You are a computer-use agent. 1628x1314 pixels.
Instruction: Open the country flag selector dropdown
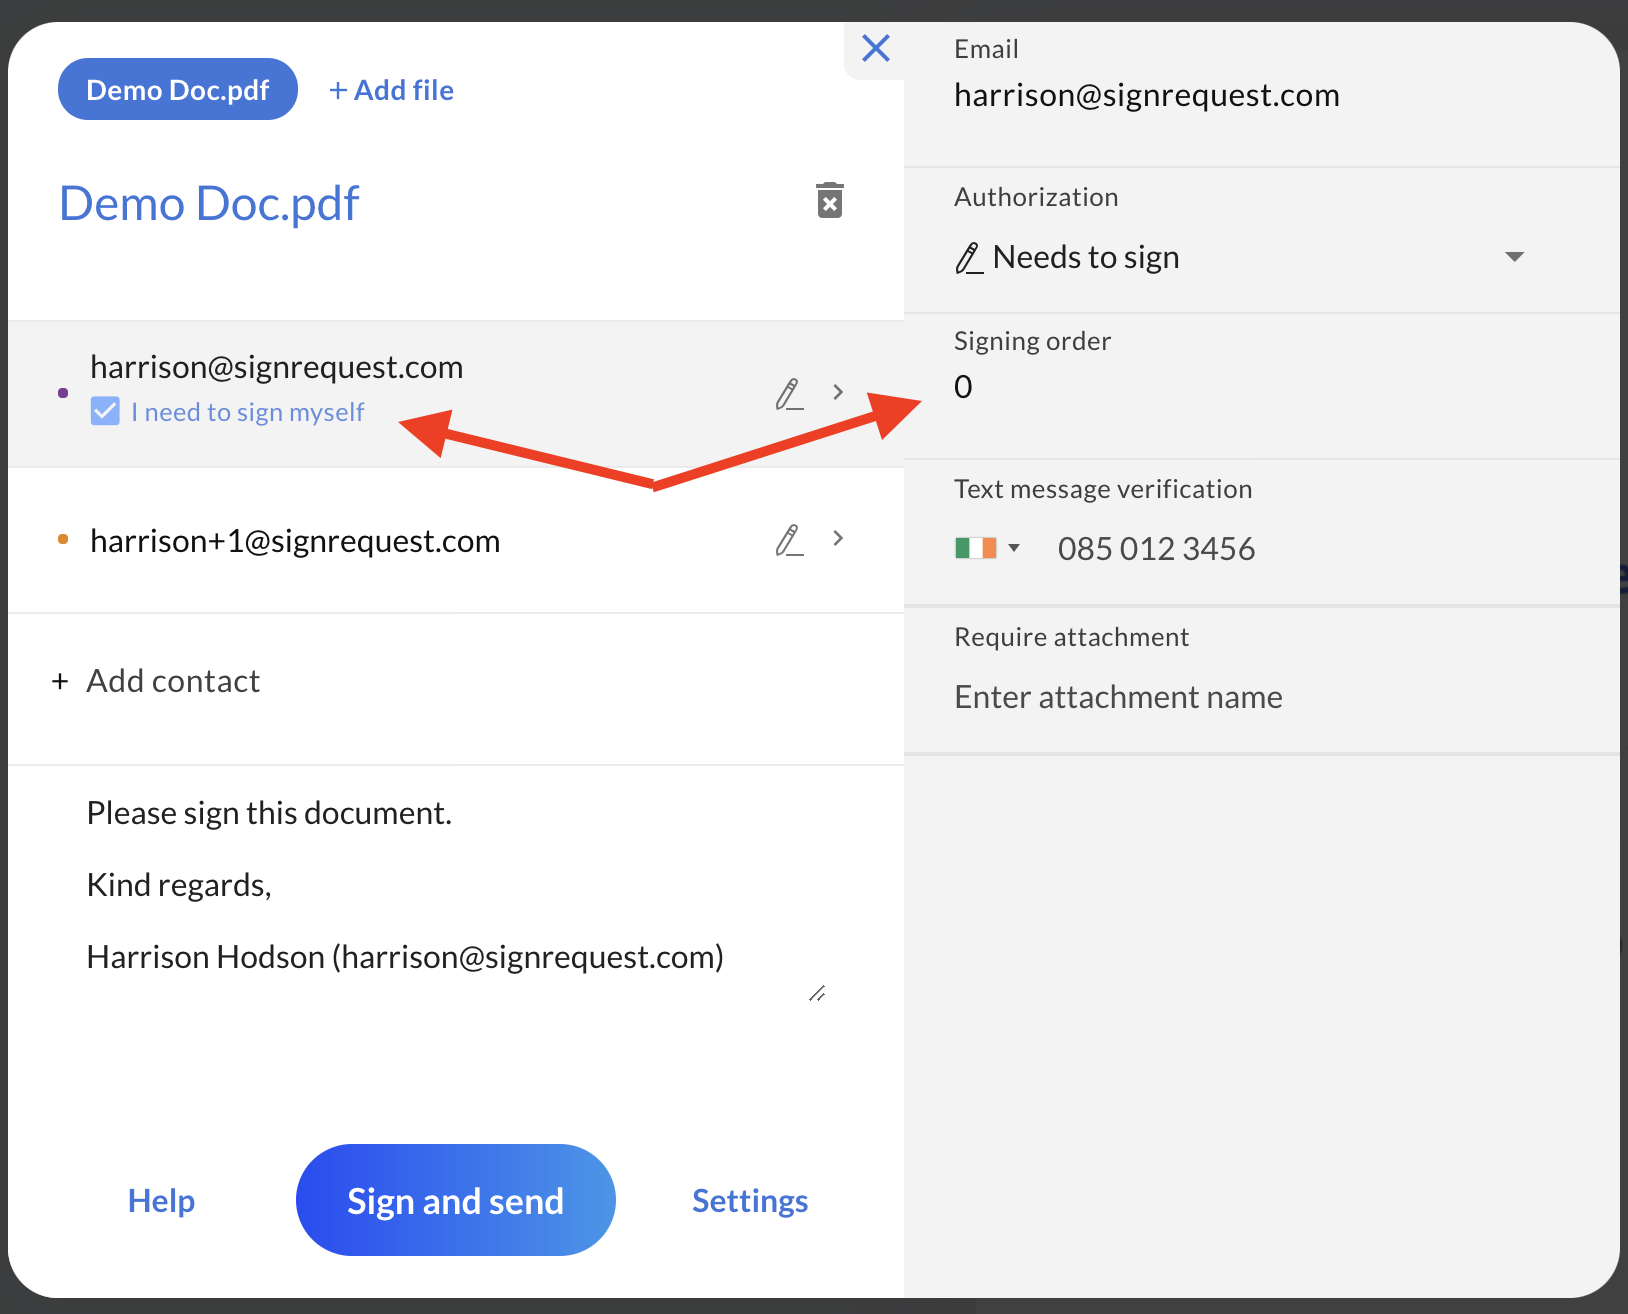point(988,548)
